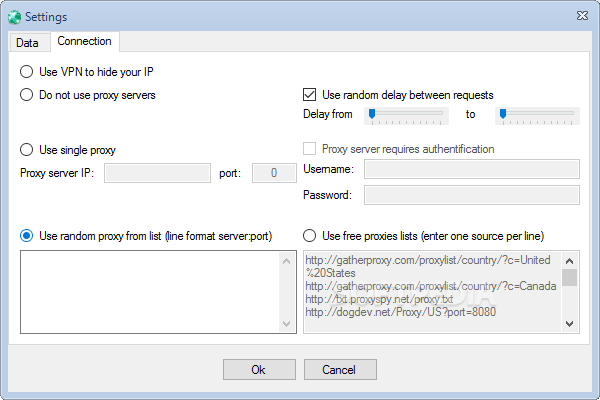Image resolution: width=600 pixels, height=400 pixels.
Task: Click down arrow of free proxies scrollbar
Action: 570,323
